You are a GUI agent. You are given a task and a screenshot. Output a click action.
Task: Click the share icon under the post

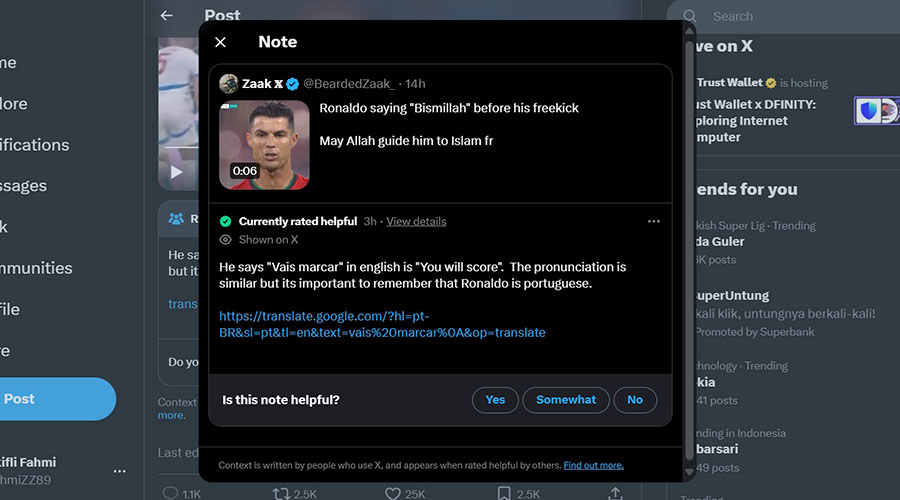[x=615, y=492]
